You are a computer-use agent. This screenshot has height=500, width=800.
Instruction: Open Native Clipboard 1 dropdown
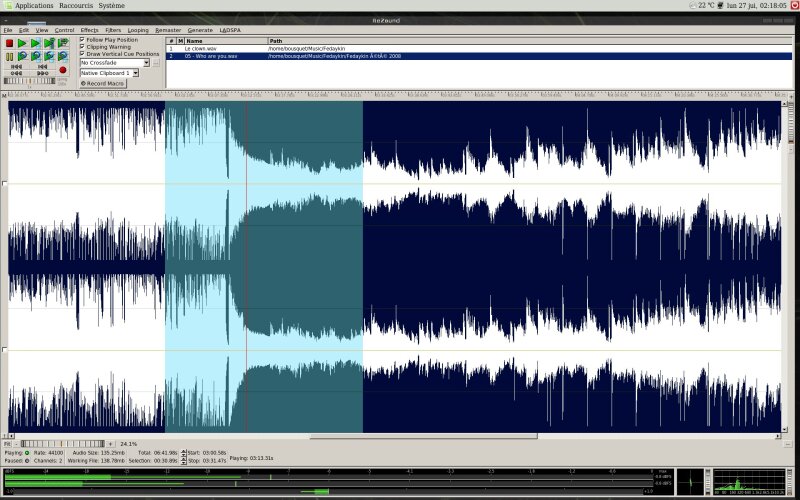point(109,73)
